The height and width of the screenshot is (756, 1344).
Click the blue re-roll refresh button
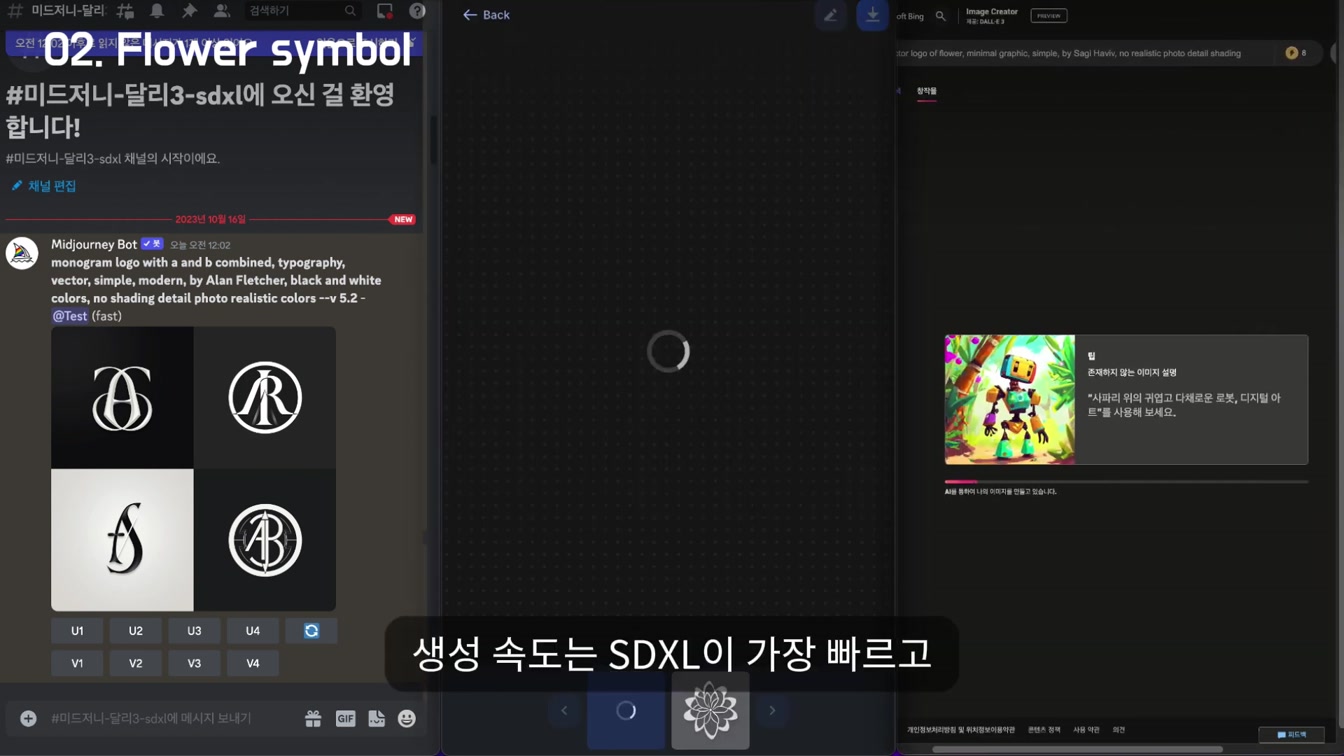pos(311,631)
